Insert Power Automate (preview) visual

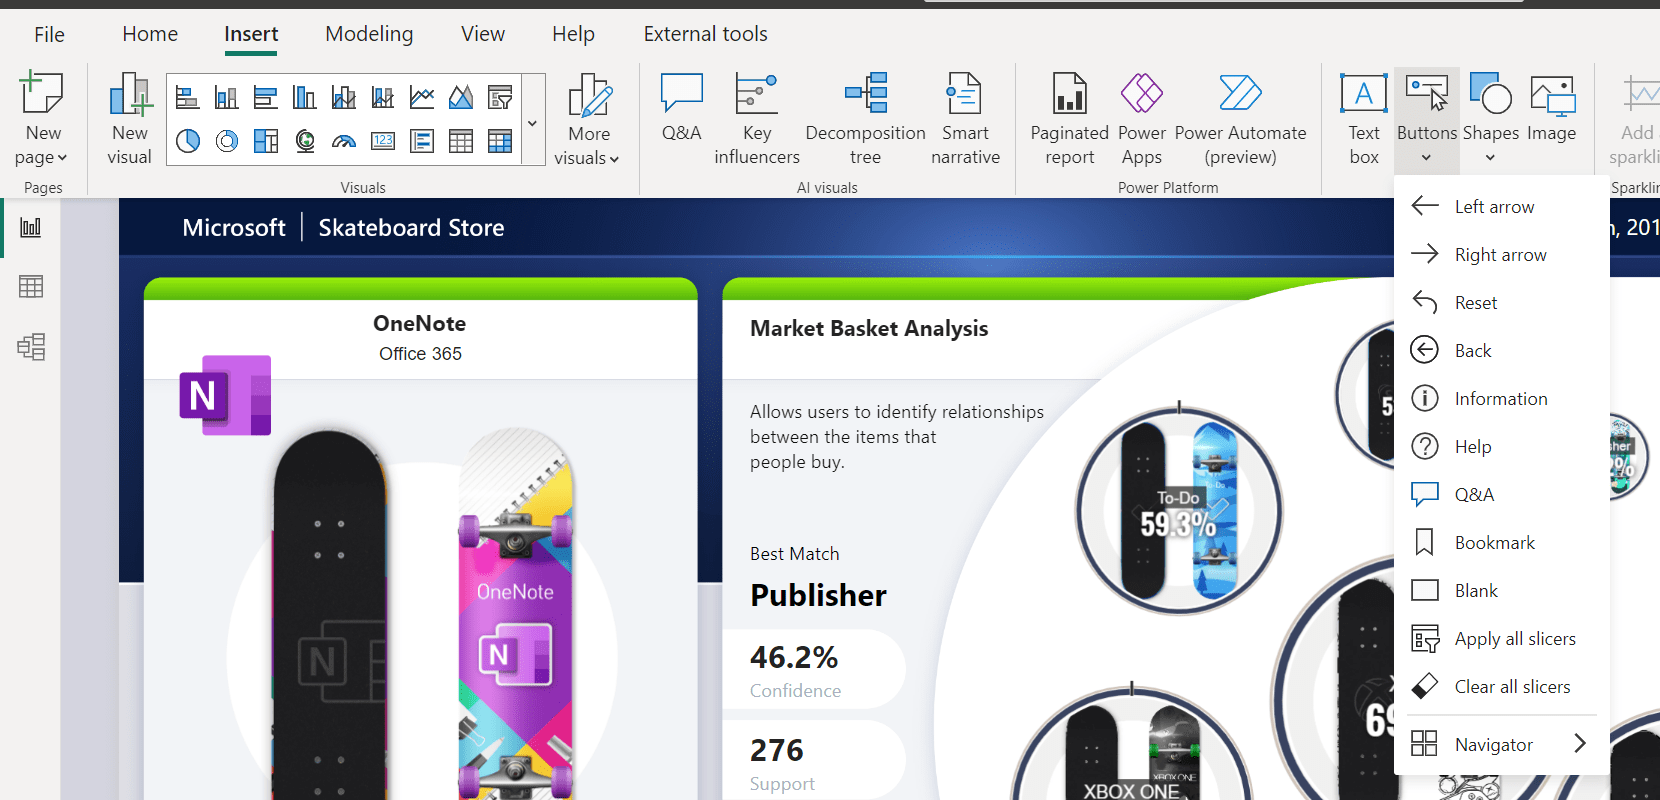pyautogui.click(x=1241, y=119)
